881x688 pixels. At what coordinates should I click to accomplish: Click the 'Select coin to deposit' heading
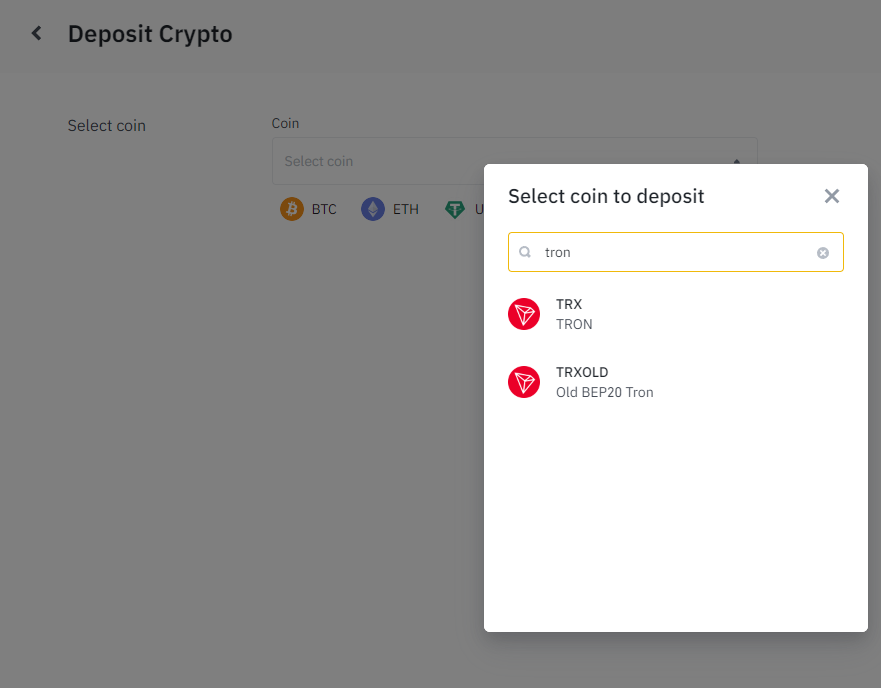click(606, 196)
